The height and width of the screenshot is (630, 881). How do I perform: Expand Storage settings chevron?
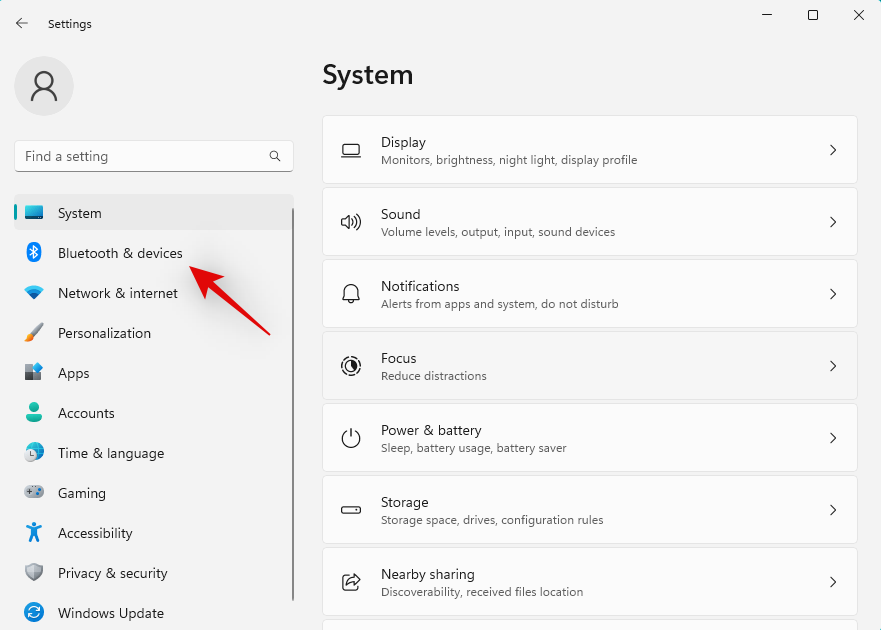tap(833, 510)
